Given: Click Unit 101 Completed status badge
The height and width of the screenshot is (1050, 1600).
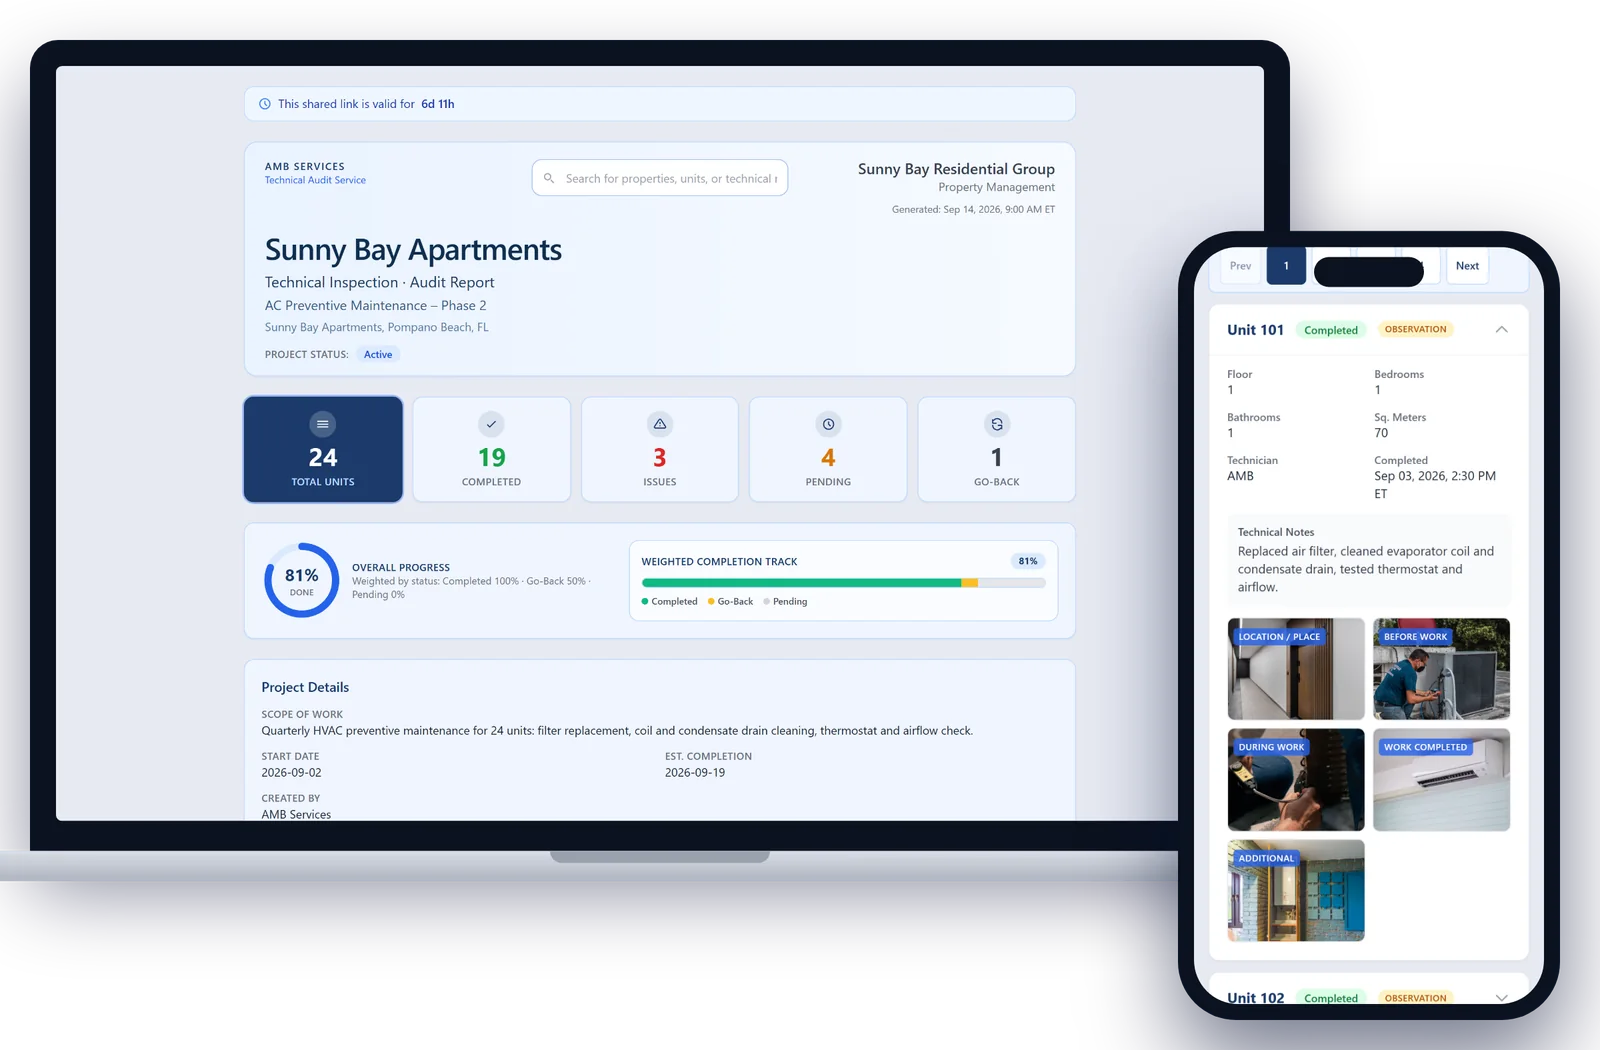Looking at the screenshot, I should (x=1331, y=330).
